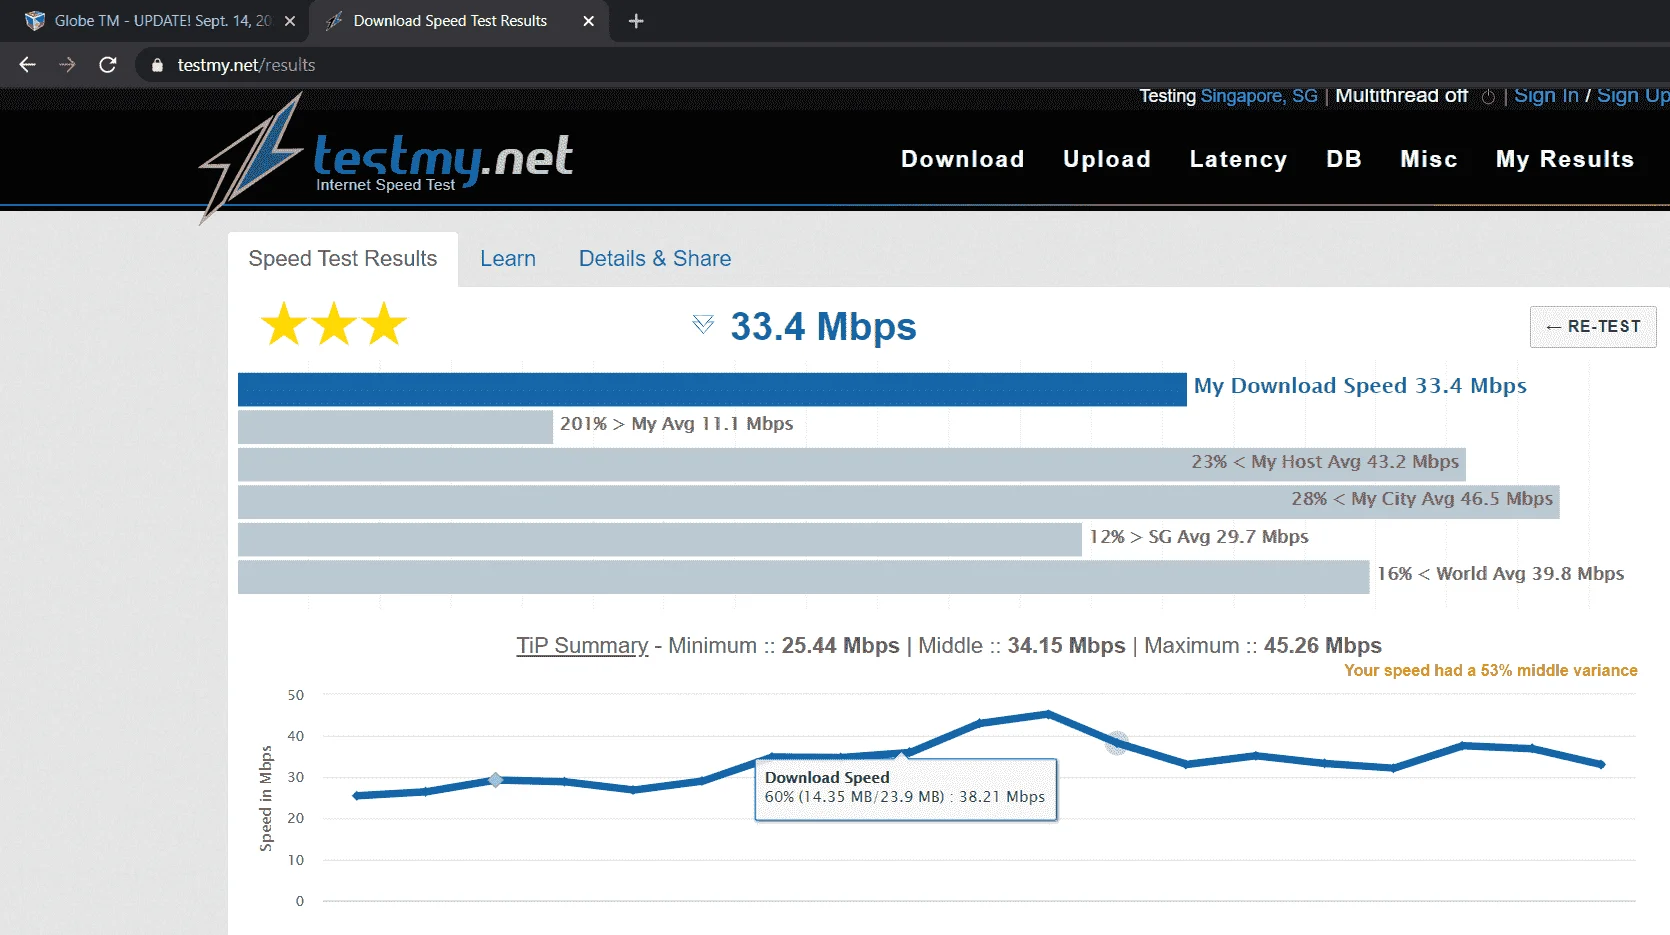Click World Avg 39.8 Mbps bar
Screen dimensions: 1670x935
pos(803,577)
